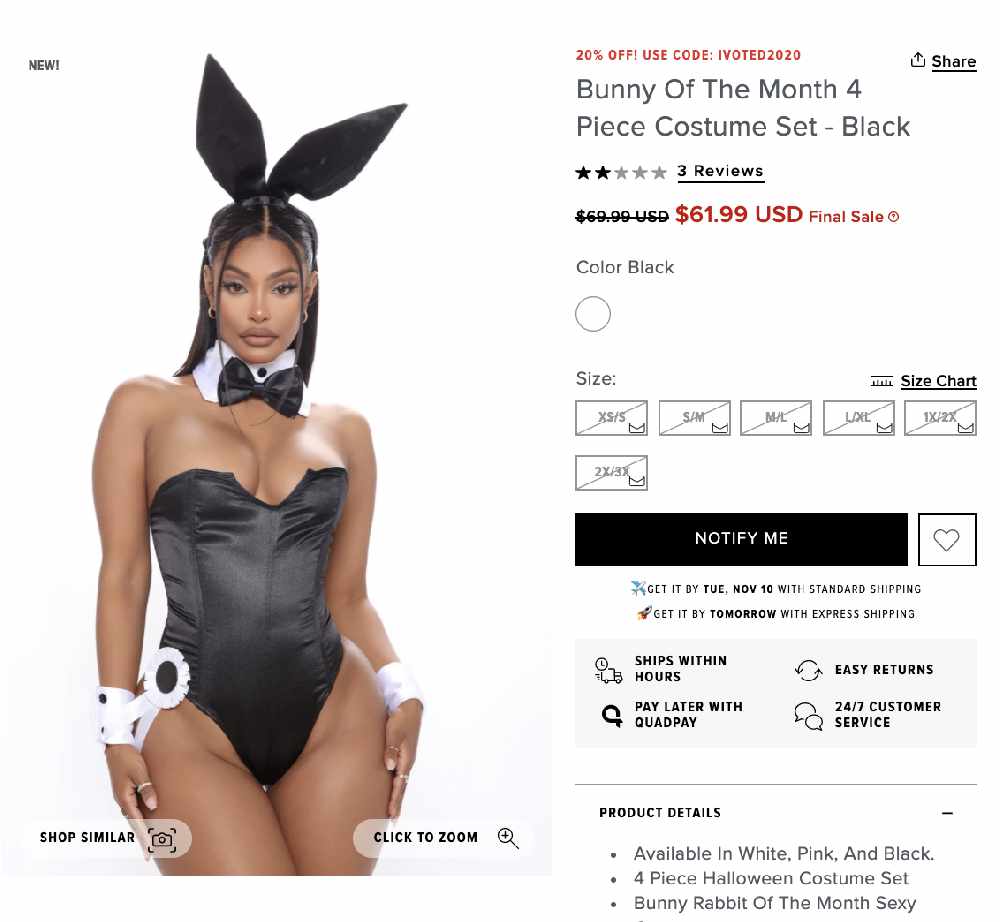
Task: Click the Shop Similar button
Action: [x=107, y=838]
